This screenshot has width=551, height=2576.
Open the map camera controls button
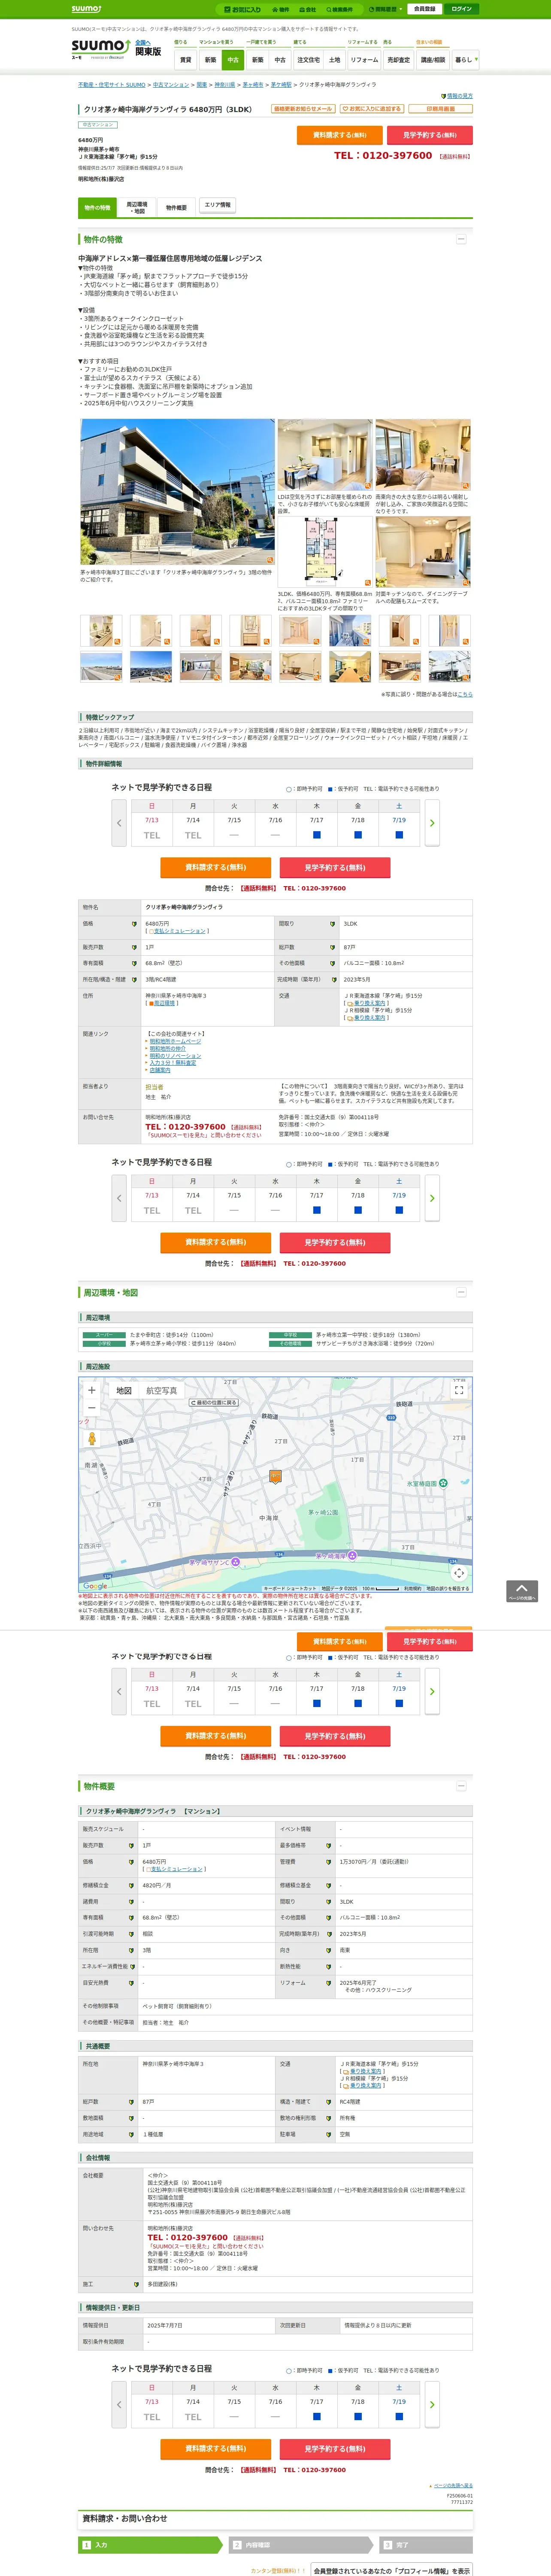pyautogui.click(x=459, y=1573)
